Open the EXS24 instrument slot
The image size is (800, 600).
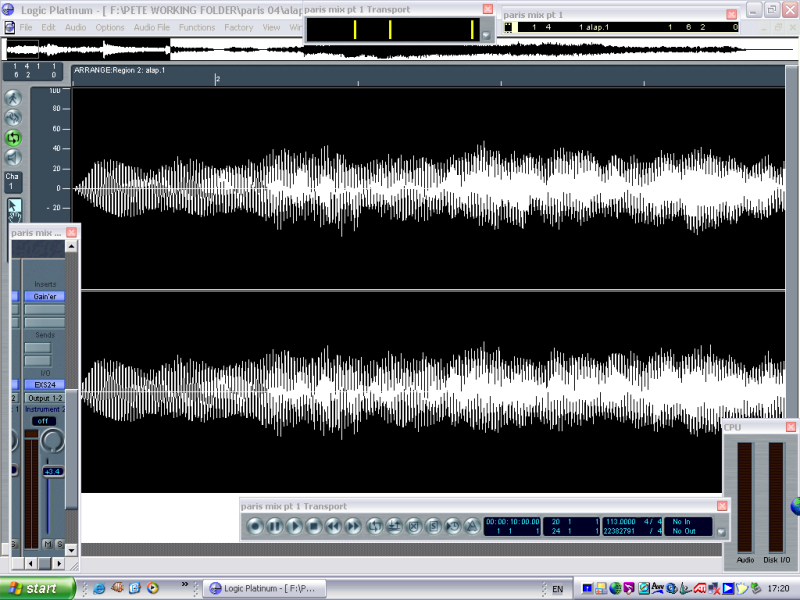pyautogui.click(x=44, y=384)
